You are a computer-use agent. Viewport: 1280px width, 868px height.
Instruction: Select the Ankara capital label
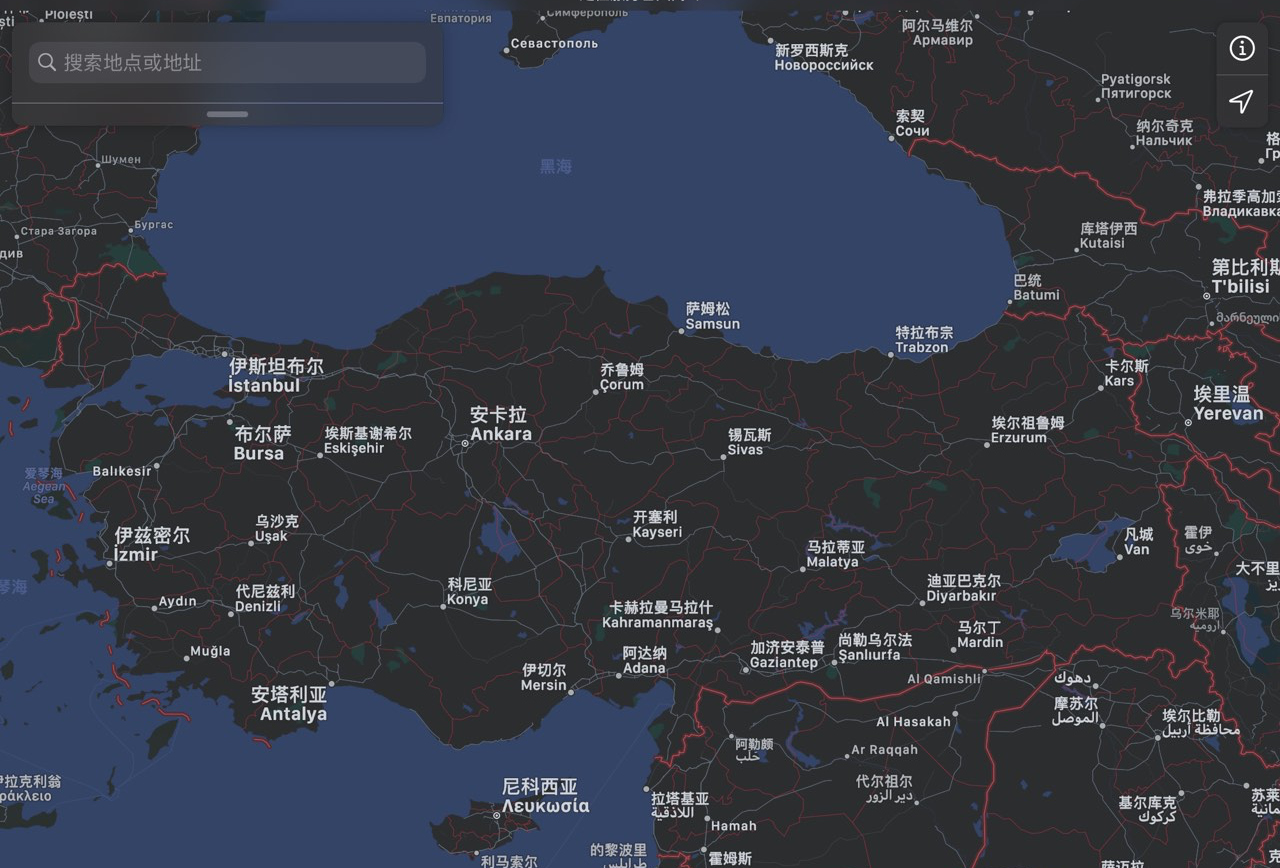tap(500, 424)
